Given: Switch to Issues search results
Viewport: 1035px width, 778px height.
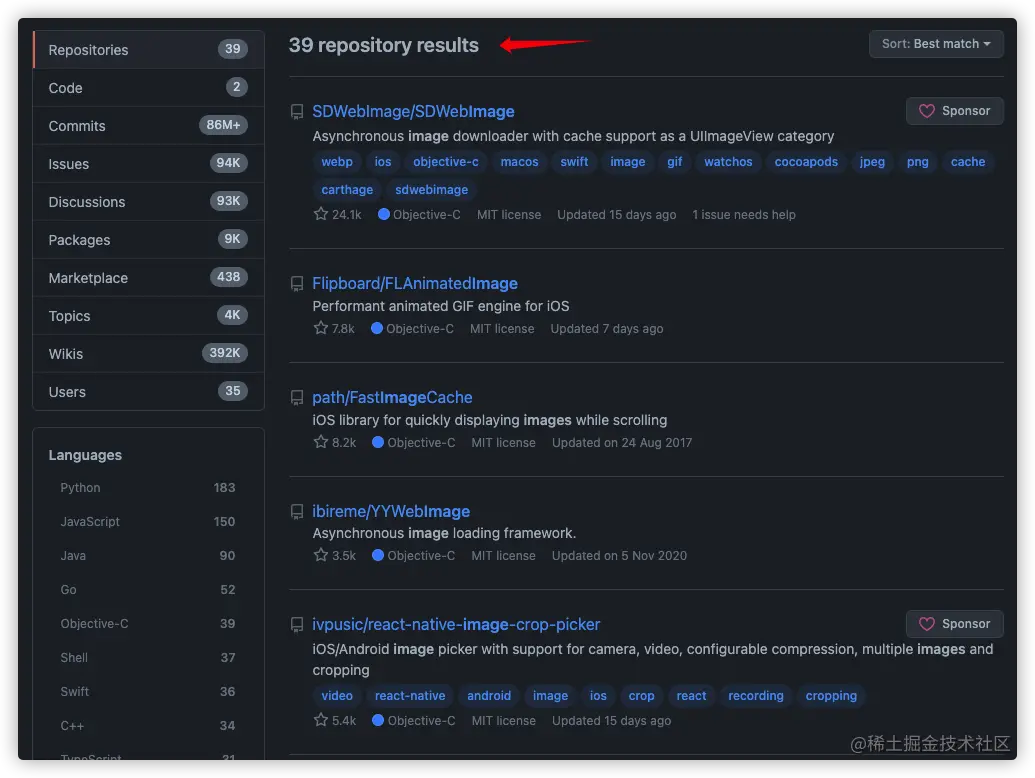Looking at the screenshot, I should (x=149, y=164).
